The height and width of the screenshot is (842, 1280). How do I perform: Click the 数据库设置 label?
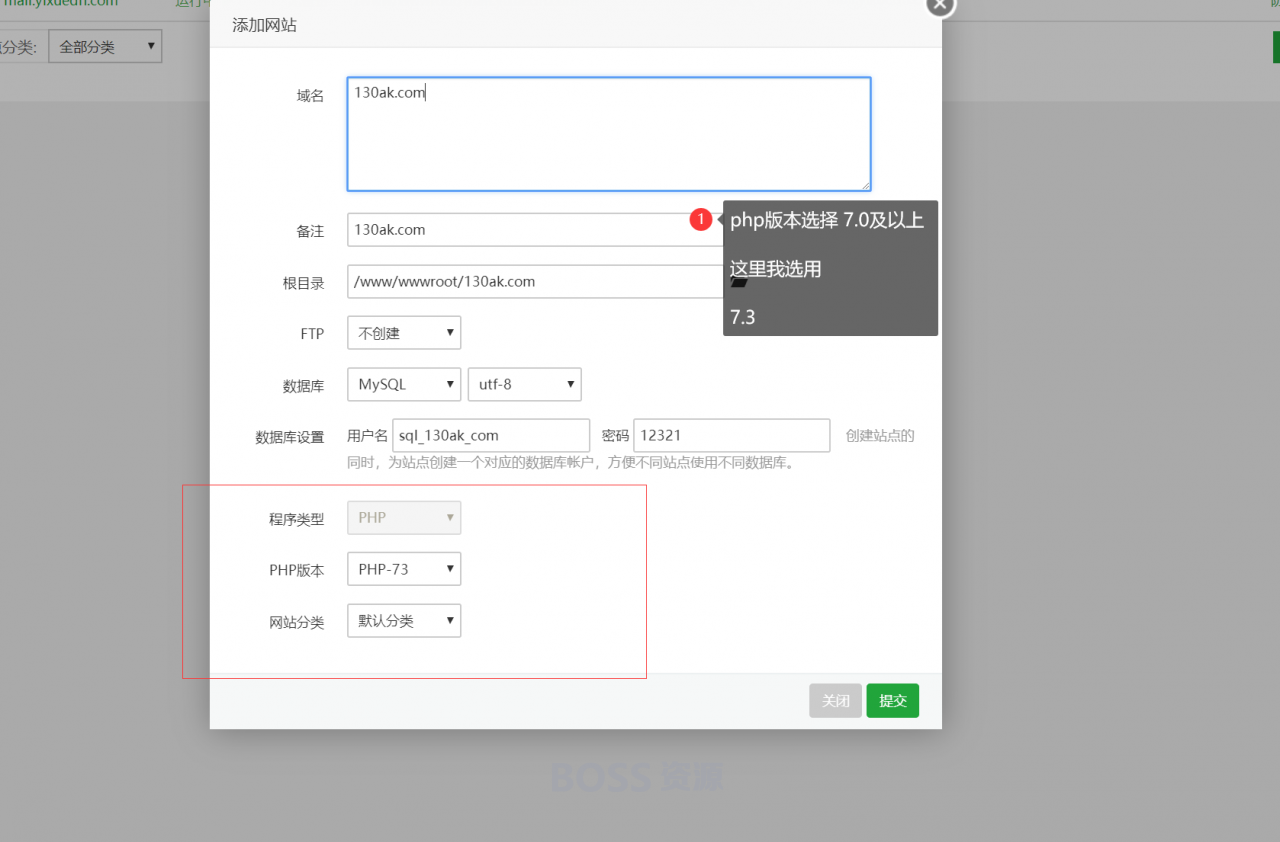pos(290,437)
